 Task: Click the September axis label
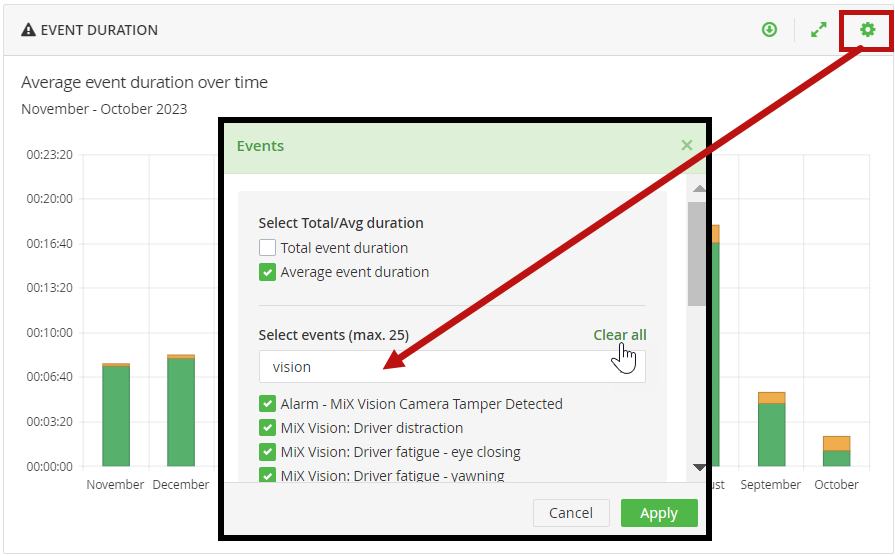pyautogui.click(x=771, y=485)
